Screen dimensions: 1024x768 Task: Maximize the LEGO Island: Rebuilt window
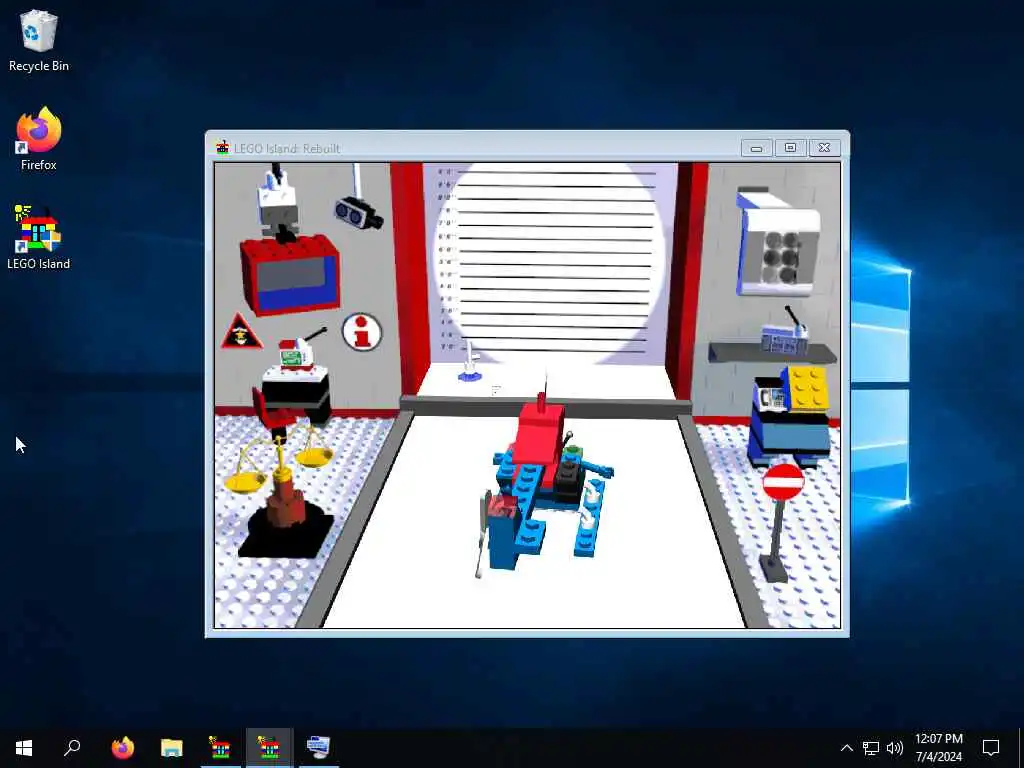tap(790, 148)
